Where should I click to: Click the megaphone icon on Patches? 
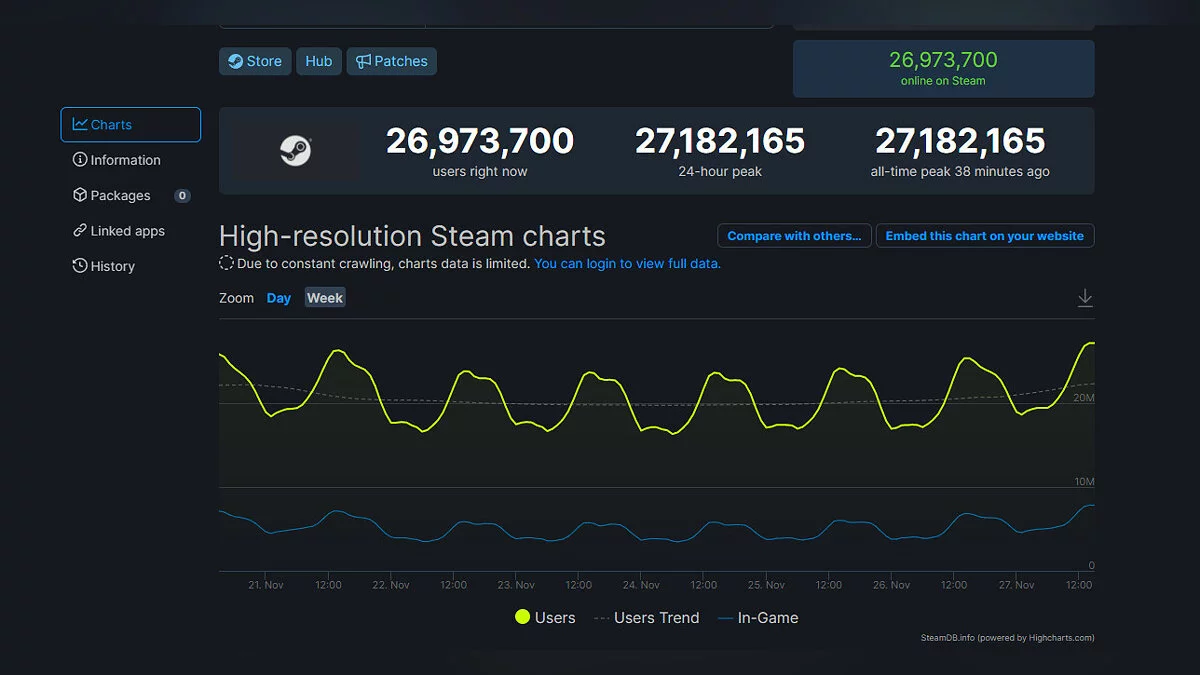point(363,61)
